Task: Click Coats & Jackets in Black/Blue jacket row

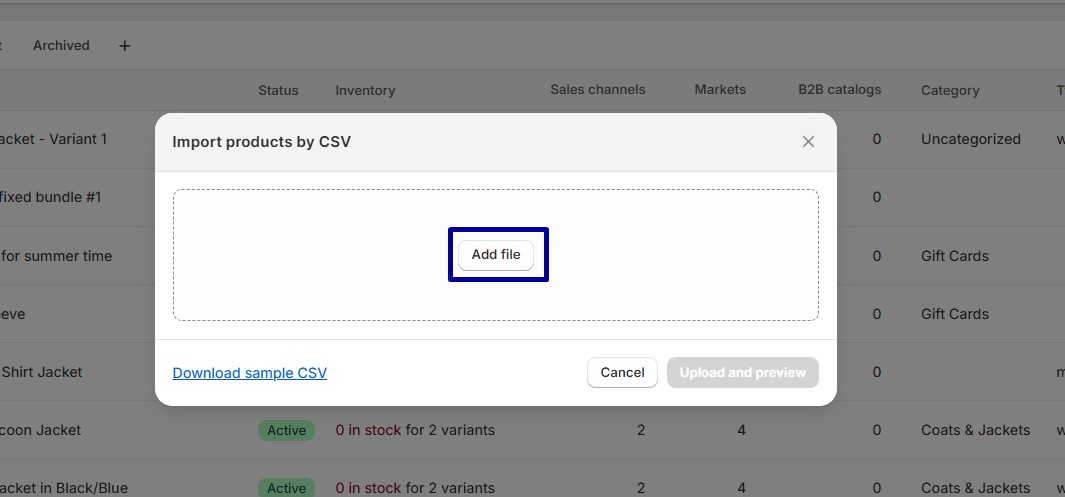Action: pos(975,488)
